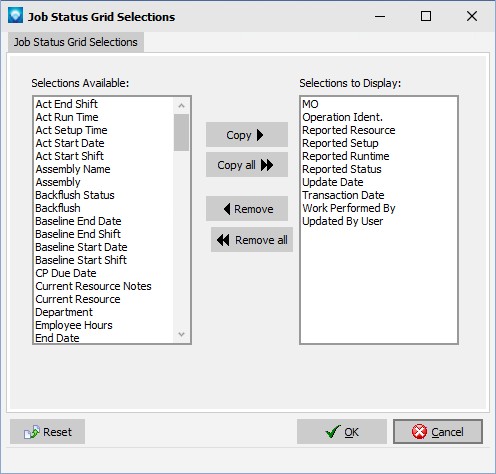Screen dimensions: 496x474
Task: Maximize the Job Status Grid Selections window
Action: click(x=426, y=16)
